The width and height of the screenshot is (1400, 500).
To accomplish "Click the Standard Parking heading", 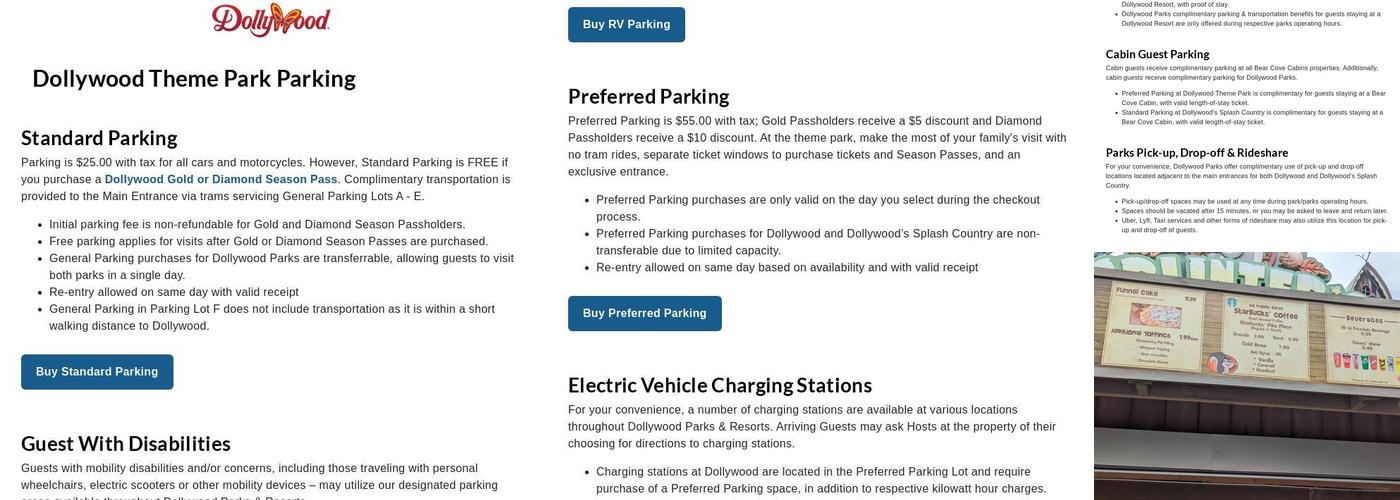I will [99, 138].
